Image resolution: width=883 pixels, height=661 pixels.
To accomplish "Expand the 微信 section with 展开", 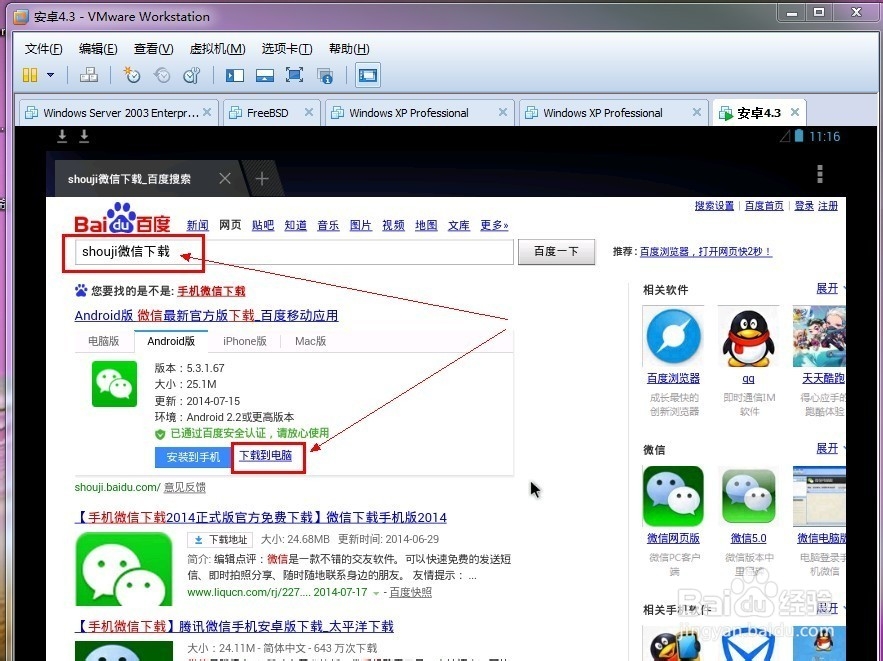I will (x=827, y=449).
